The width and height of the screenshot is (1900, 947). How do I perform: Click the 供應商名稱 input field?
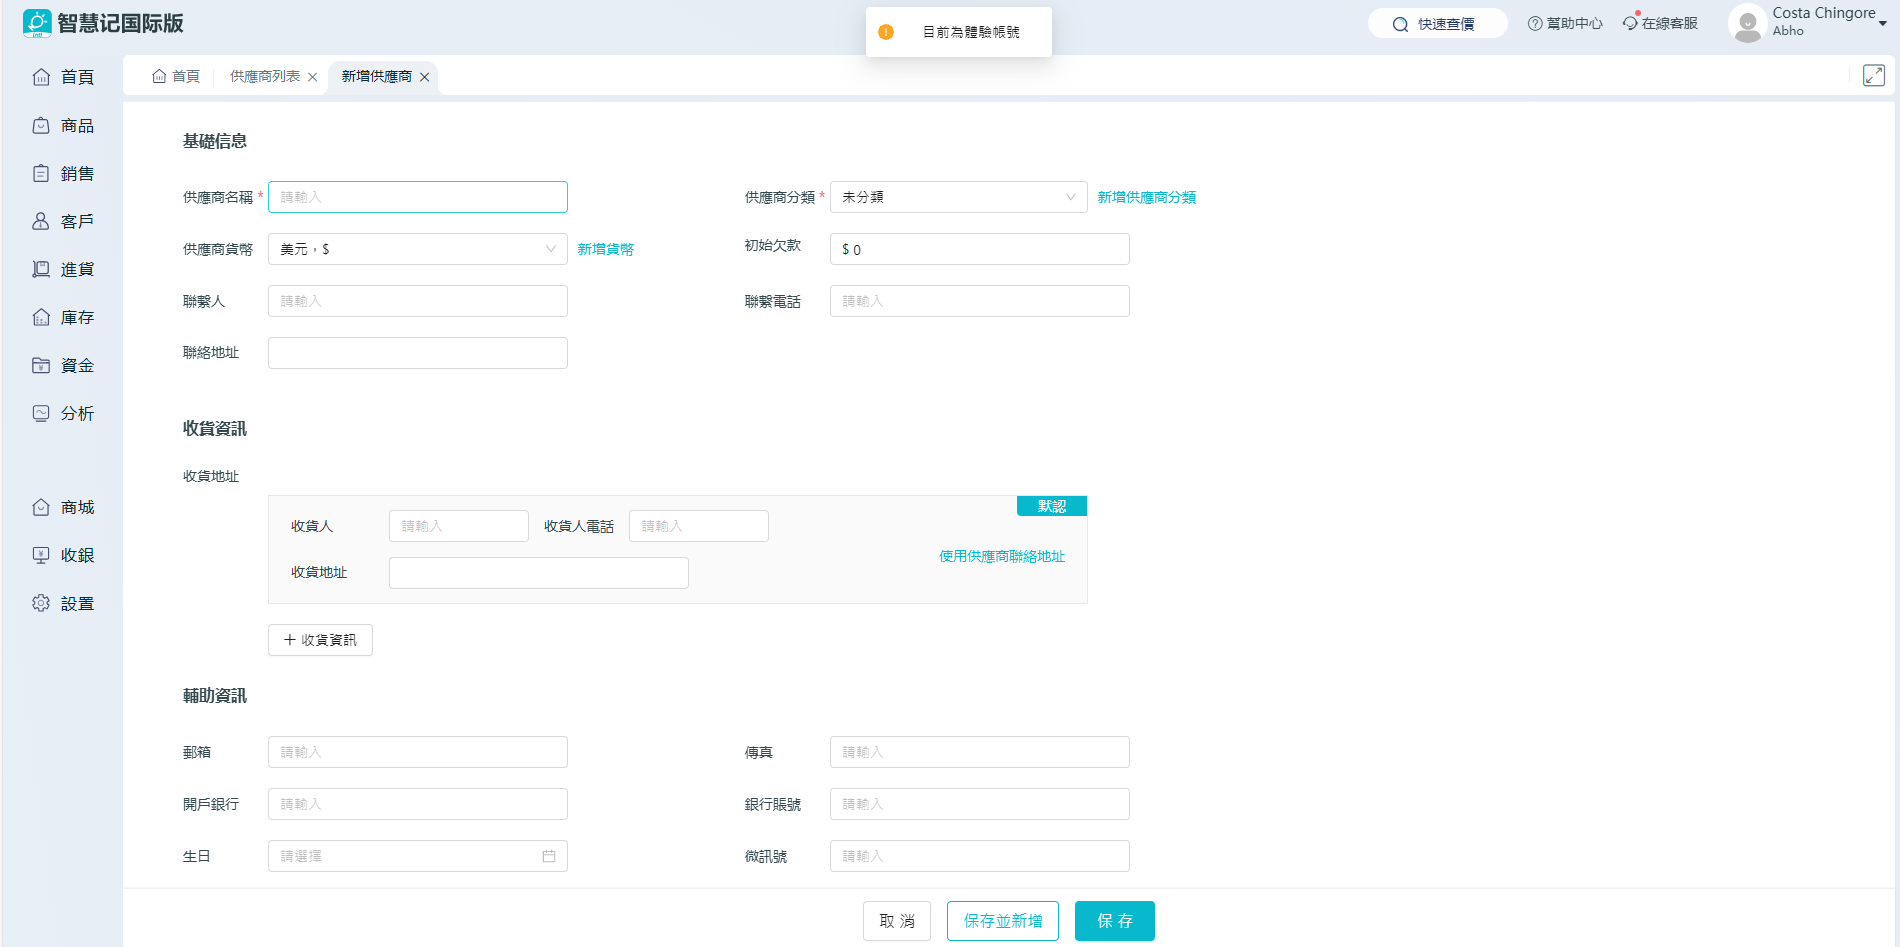click(418, 197)
